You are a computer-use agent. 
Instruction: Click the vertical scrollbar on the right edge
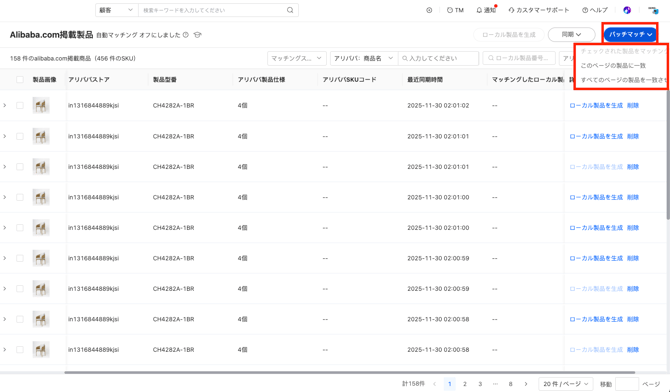click(x=668, y=154)
